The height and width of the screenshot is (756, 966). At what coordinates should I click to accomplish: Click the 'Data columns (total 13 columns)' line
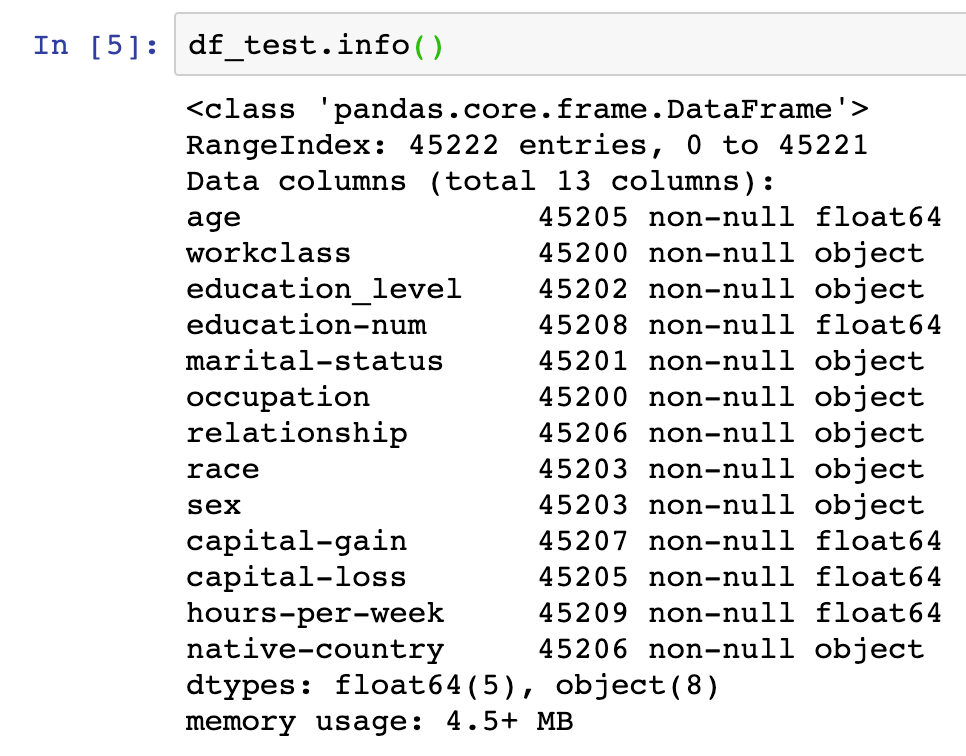coord(481,182)
